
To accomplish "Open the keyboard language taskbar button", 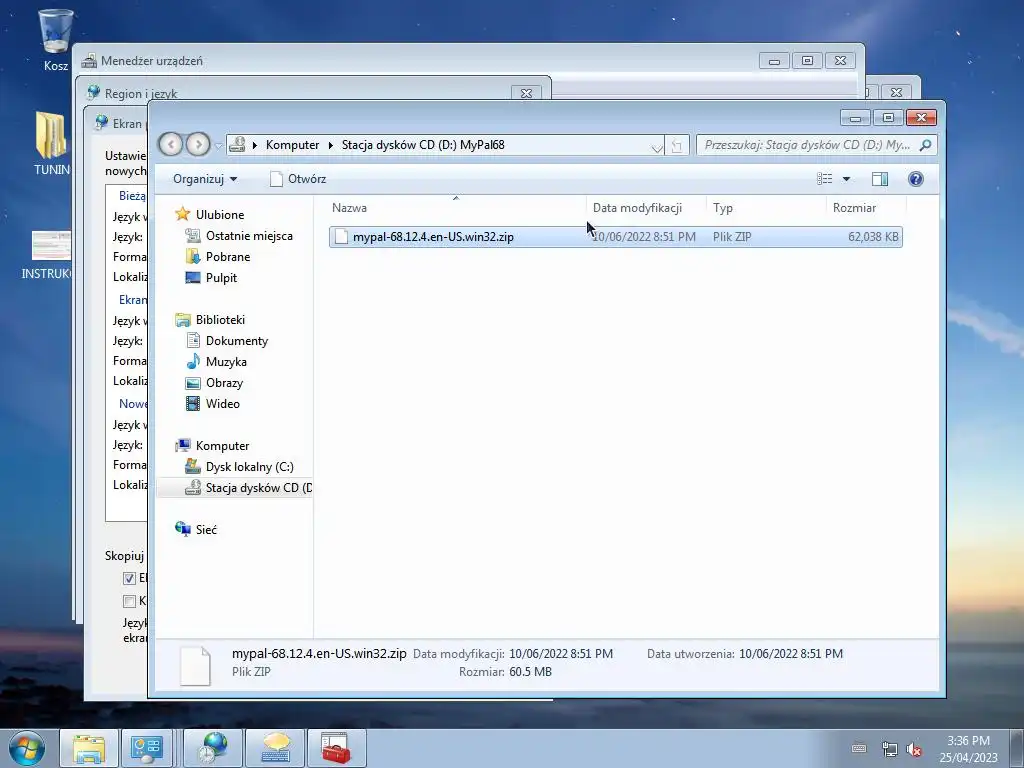I will (x=276, y=748).
